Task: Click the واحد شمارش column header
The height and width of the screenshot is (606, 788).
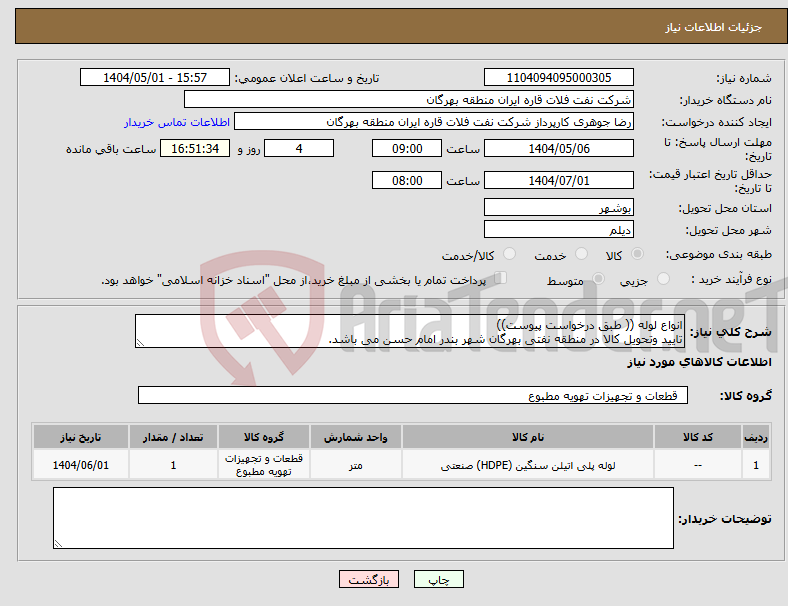Action: pos(356,437)
